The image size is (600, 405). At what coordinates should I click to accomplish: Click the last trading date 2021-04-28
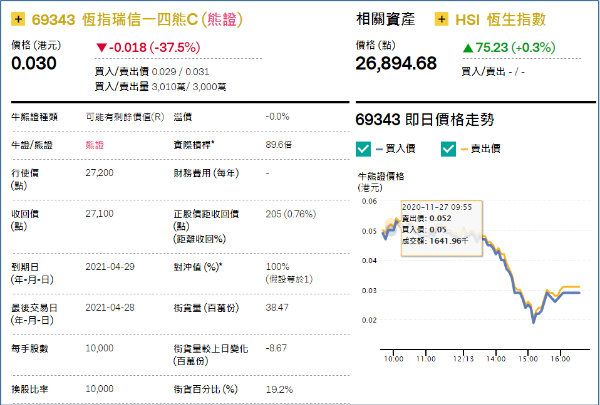[x=110, y=307]
